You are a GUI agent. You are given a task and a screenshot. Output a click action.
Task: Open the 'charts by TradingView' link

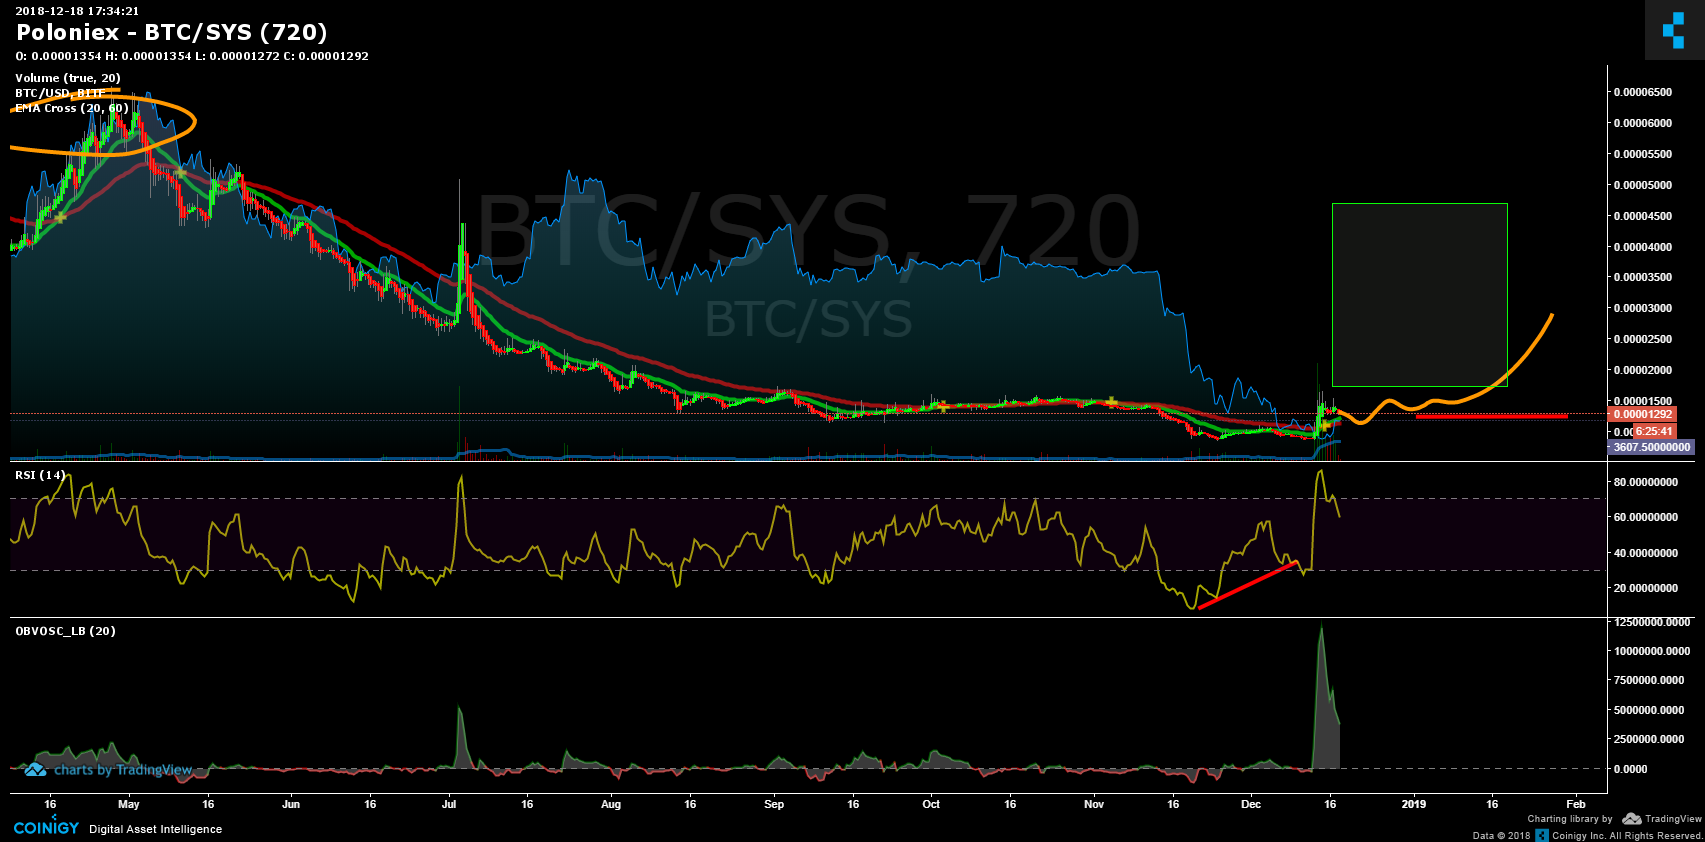tap(123, 770)
